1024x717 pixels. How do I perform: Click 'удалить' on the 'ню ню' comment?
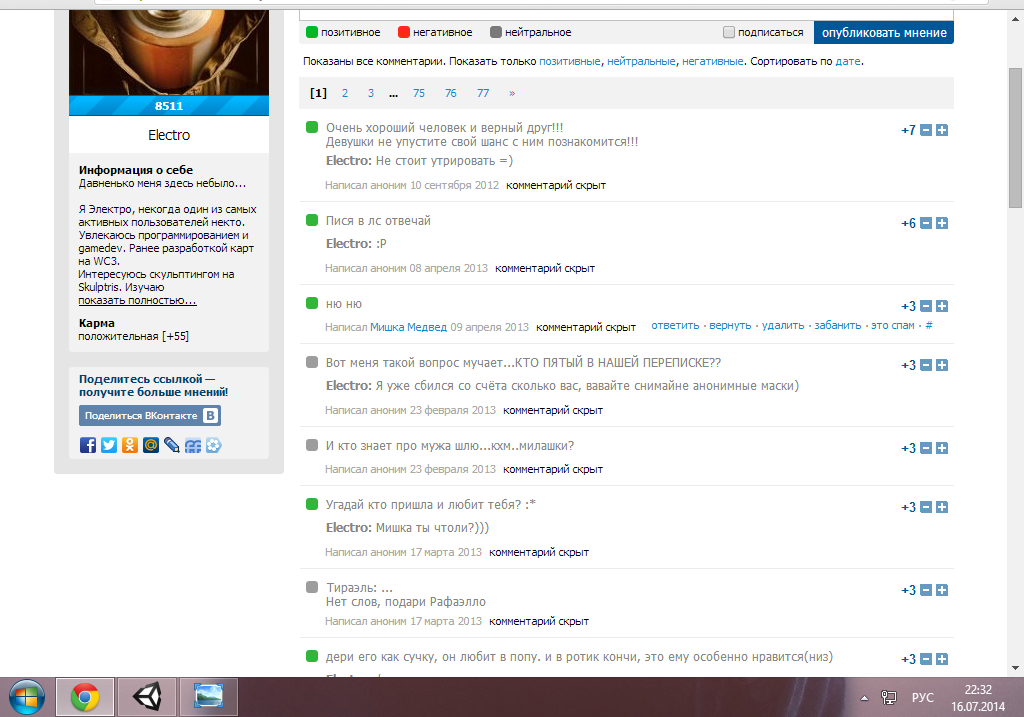click(782, 325)
